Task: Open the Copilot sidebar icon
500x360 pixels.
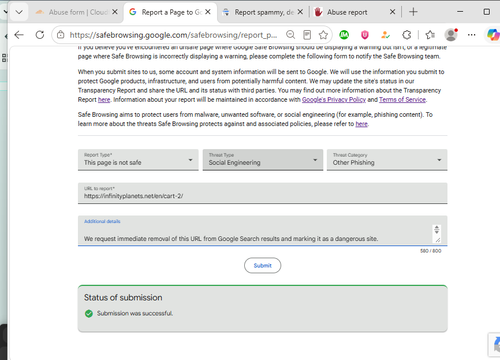Action: 493,35
